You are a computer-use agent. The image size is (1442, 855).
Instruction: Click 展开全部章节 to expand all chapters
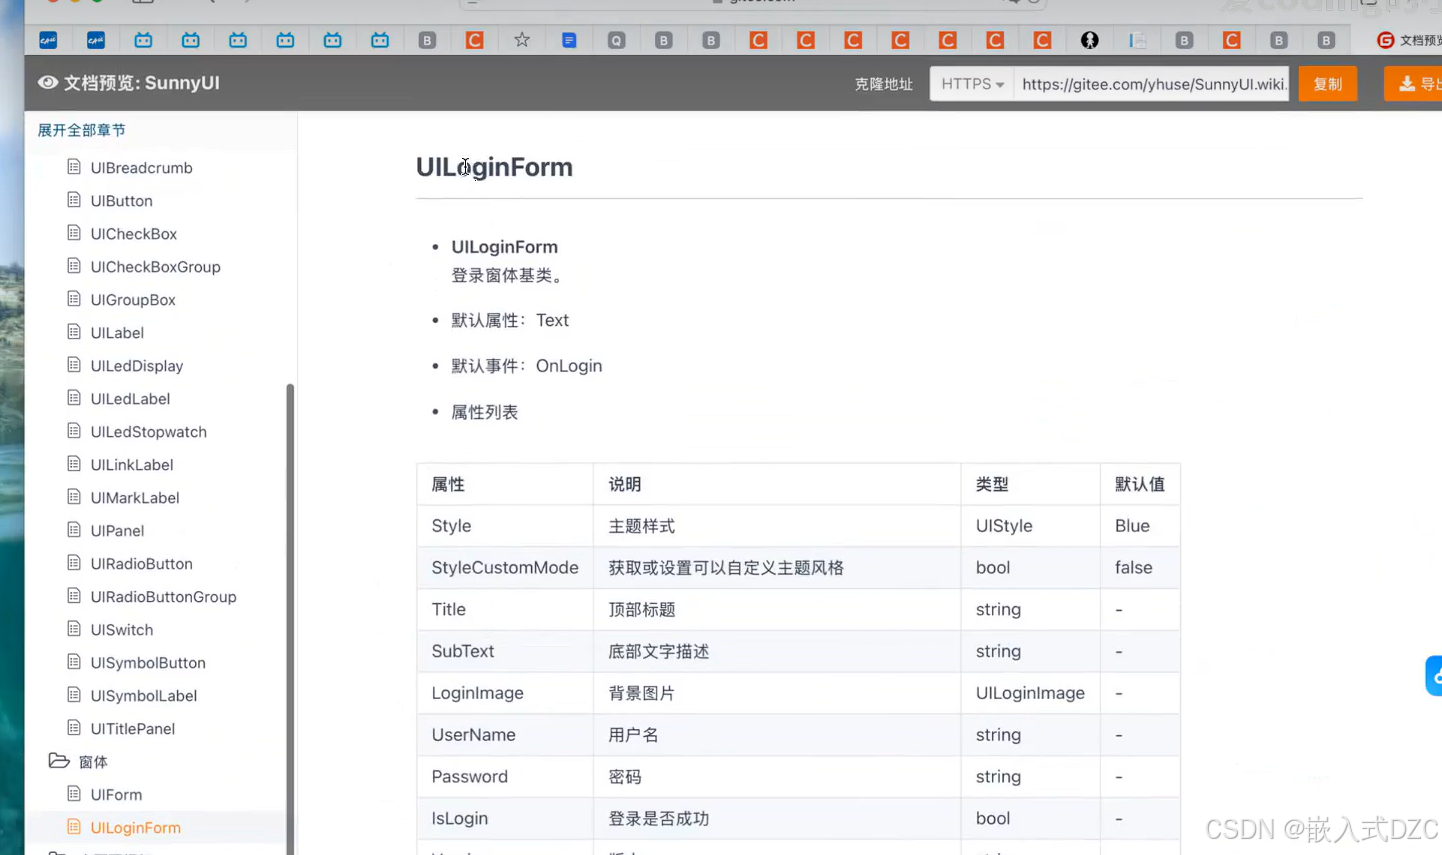coord(82,130)
